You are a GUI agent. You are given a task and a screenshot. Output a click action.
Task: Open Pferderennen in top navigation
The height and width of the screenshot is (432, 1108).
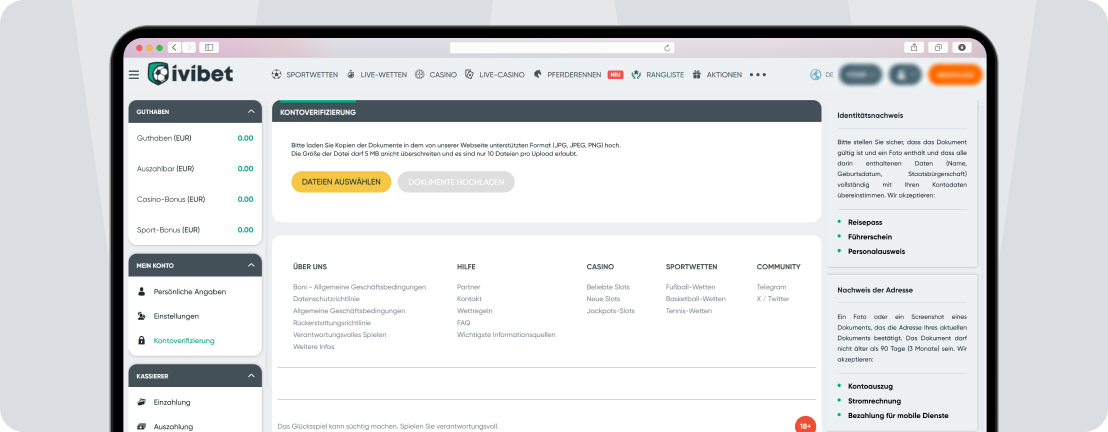click(574, 74)
